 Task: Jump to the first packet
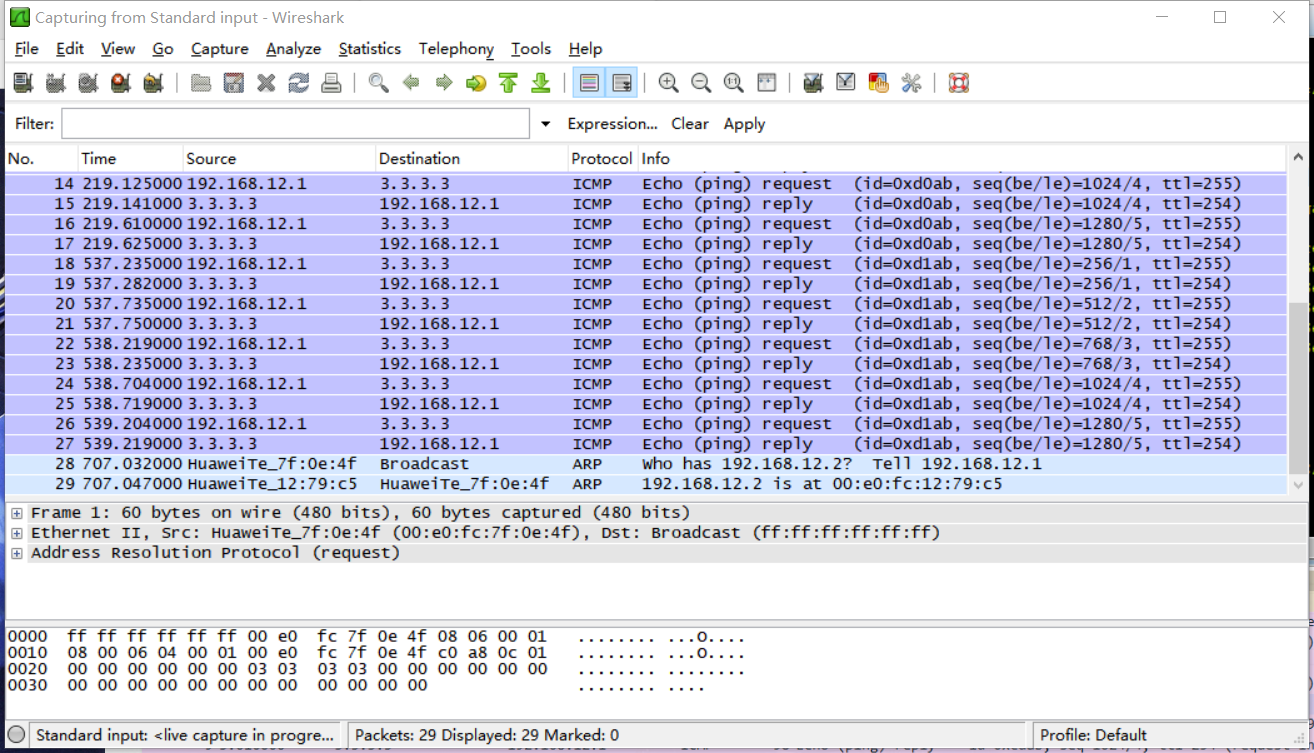[x=508, y=83]
